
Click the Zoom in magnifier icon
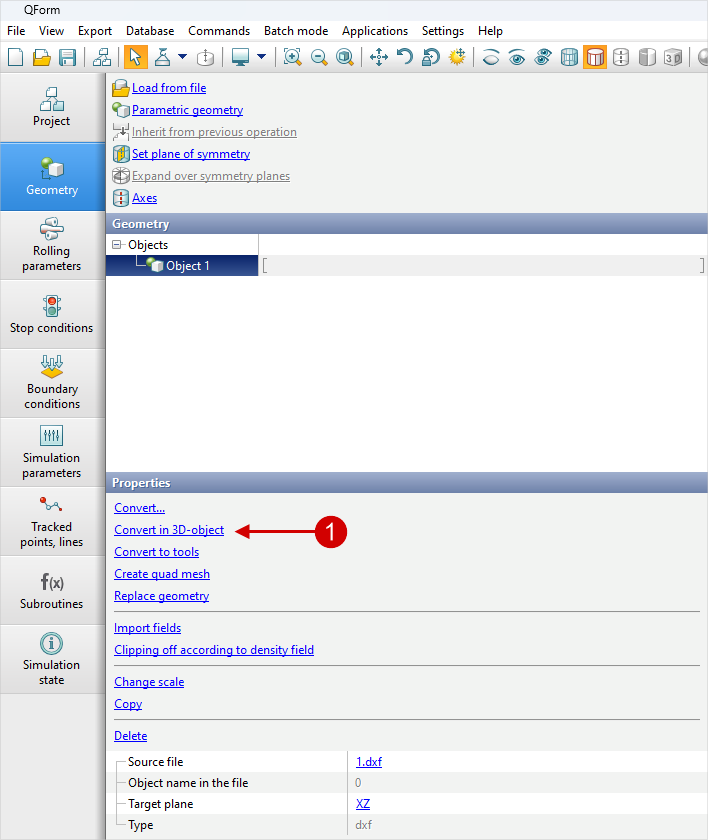(x=292, y=57)
